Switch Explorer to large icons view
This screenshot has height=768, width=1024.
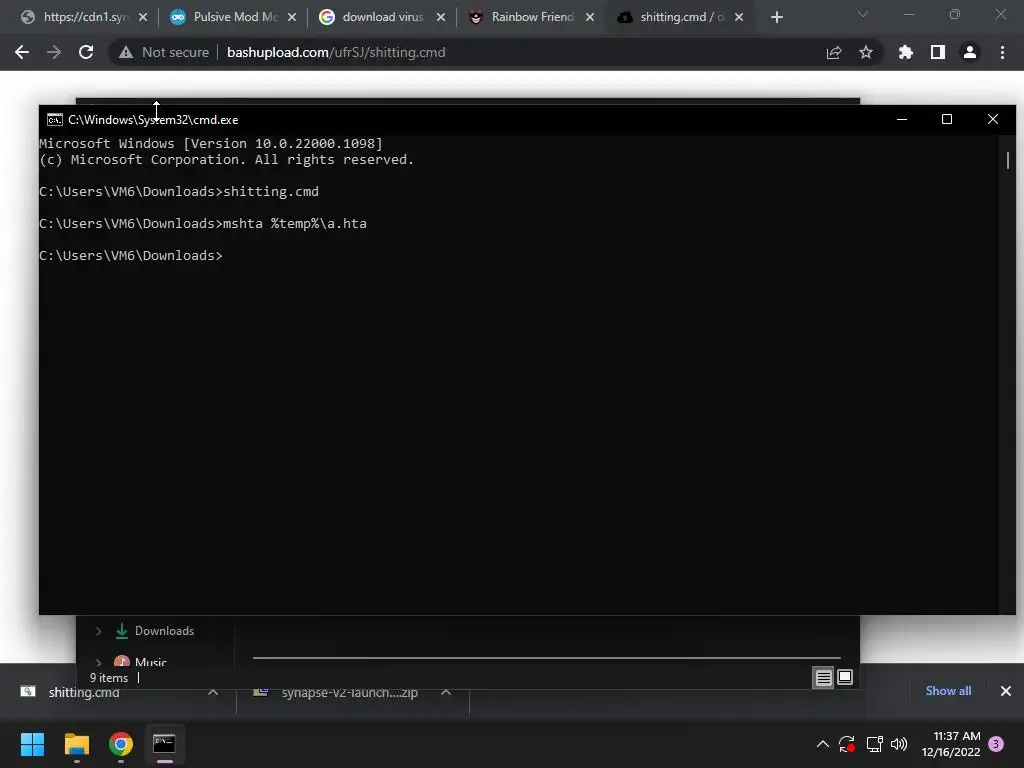pyautogui.click(x=845, y=677)
